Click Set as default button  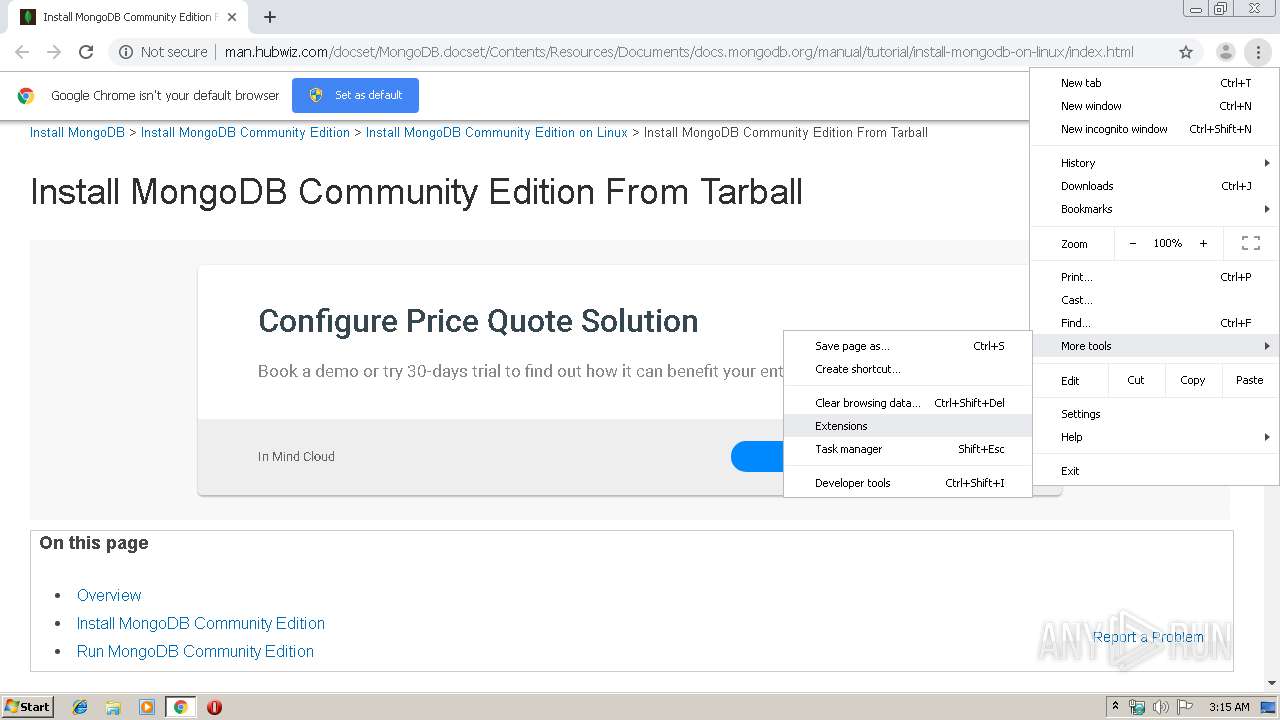(x=355, y=95)
